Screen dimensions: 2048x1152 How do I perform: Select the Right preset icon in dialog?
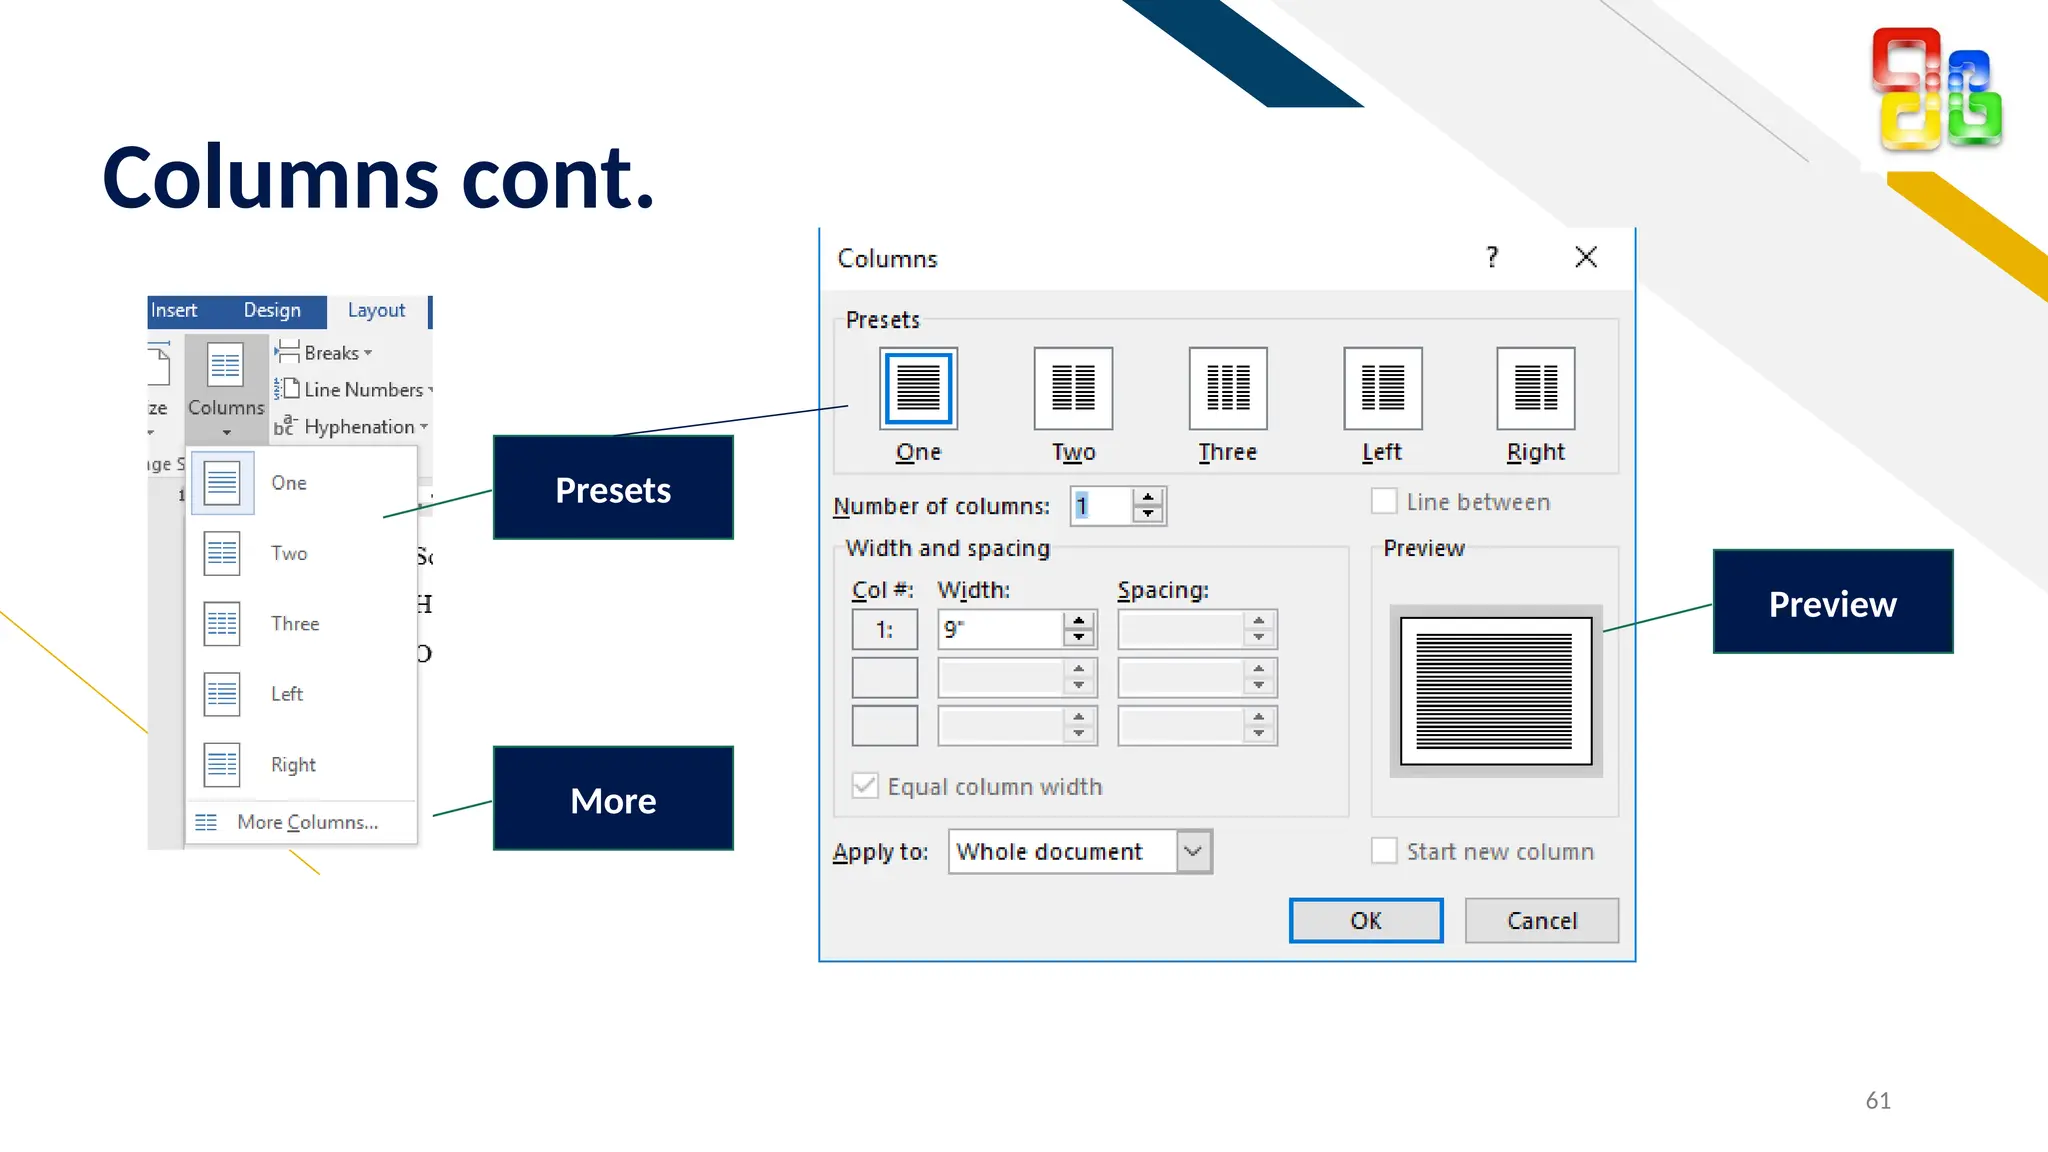(1536, 388)
